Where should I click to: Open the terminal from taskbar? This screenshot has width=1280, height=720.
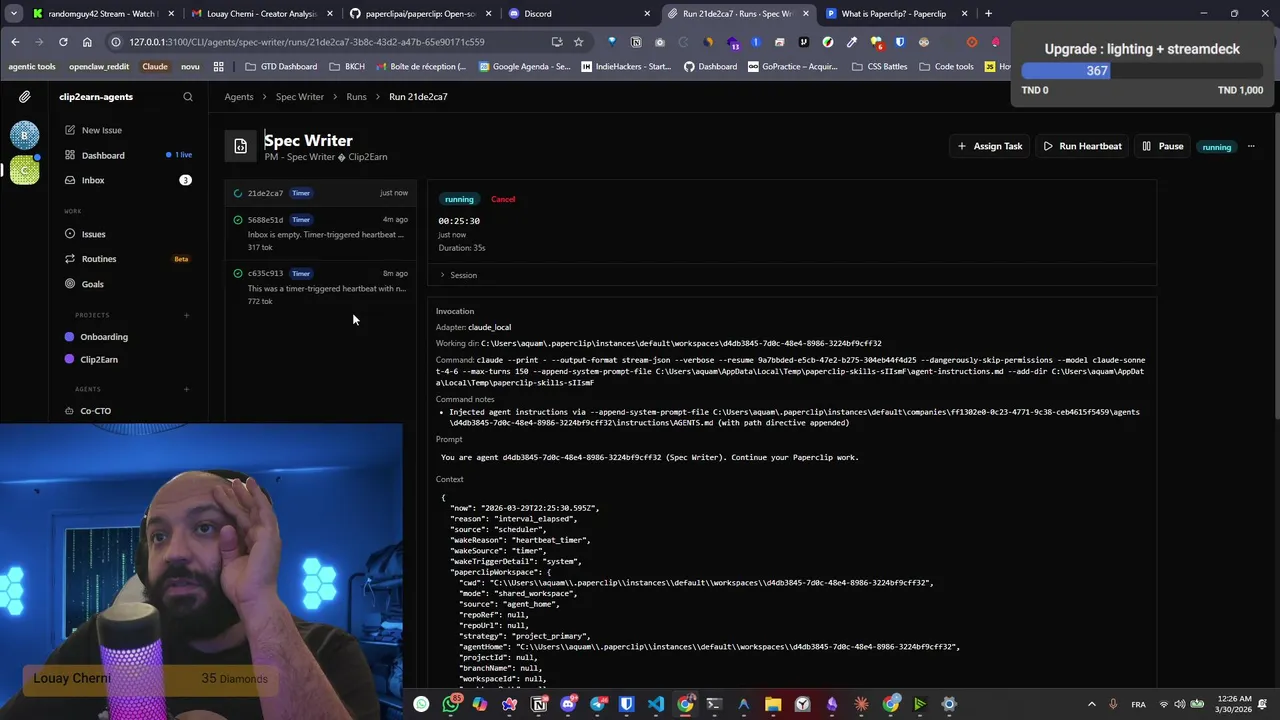[714, 704]
